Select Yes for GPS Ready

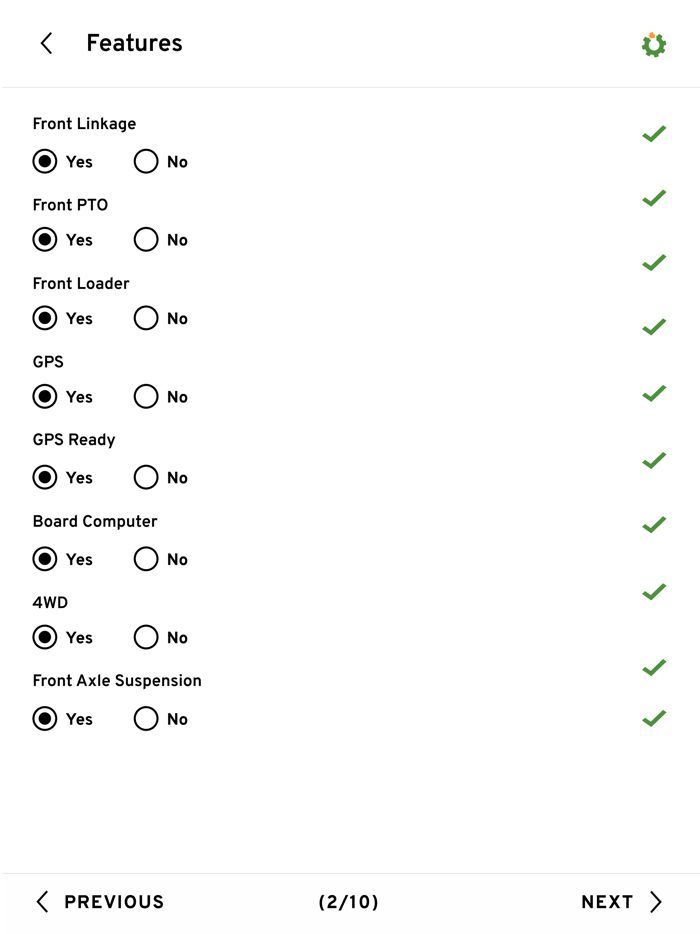[x=45, y=477]
